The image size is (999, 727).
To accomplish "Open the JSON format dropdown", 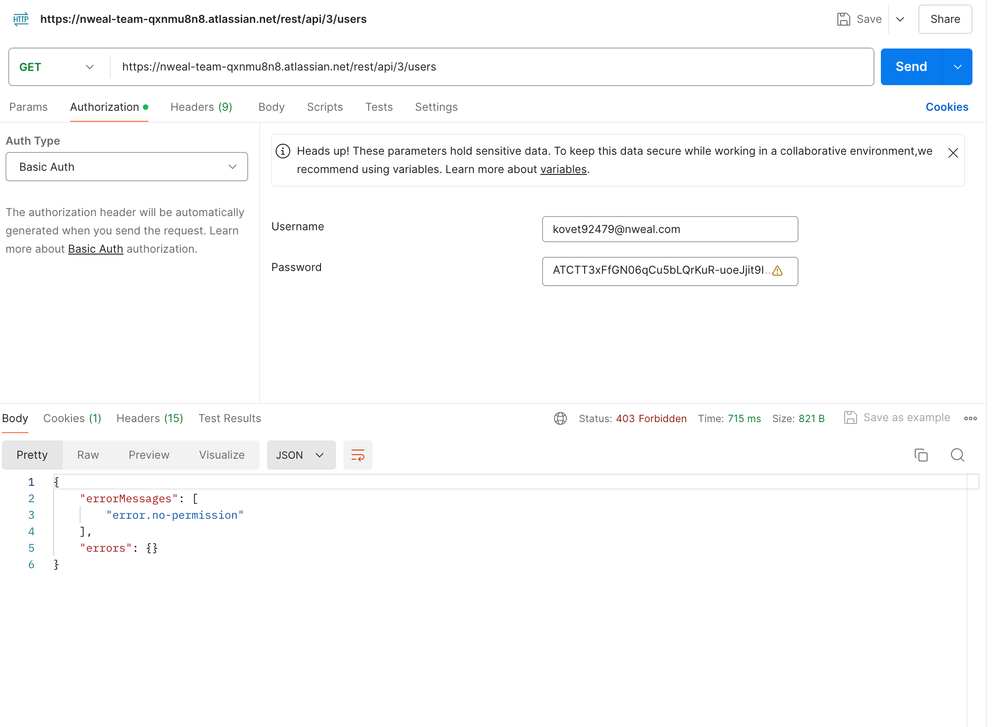I will (301, 455).
